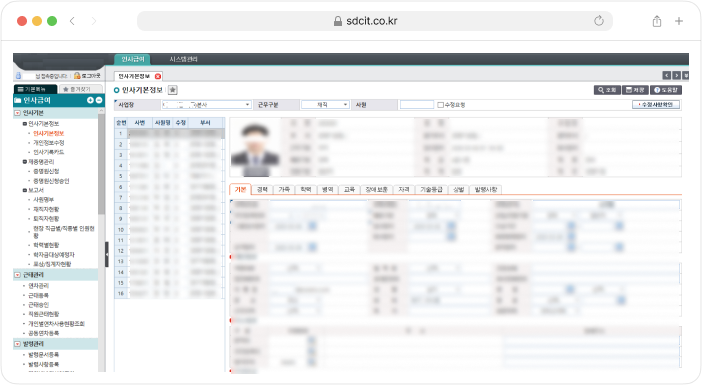Click the 저장 save button with disk icon
This screenshot has height=385, width=702.
635,90
